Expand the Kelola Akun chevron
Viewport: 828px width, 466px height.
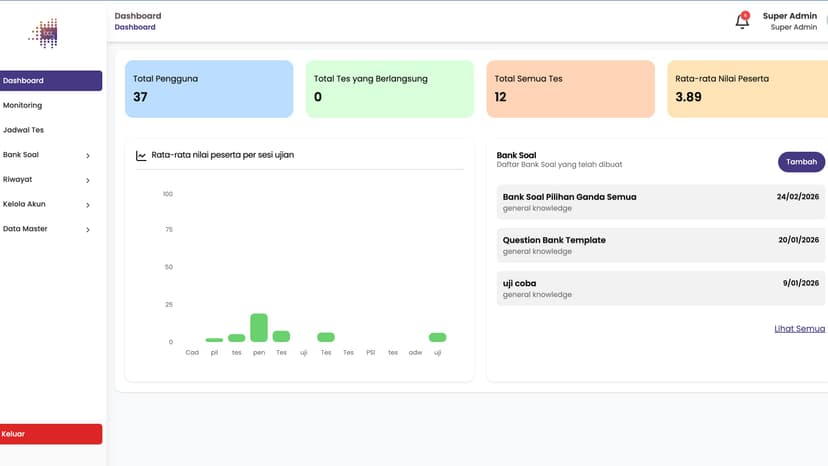[88, 204]
